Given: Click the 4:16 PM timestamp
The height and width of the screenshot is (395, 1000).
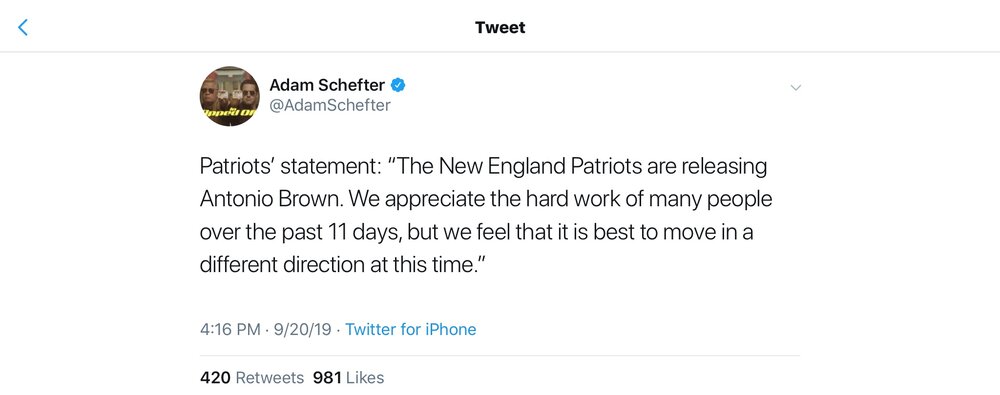Looking at the screenshot, I should coord(230,329).
